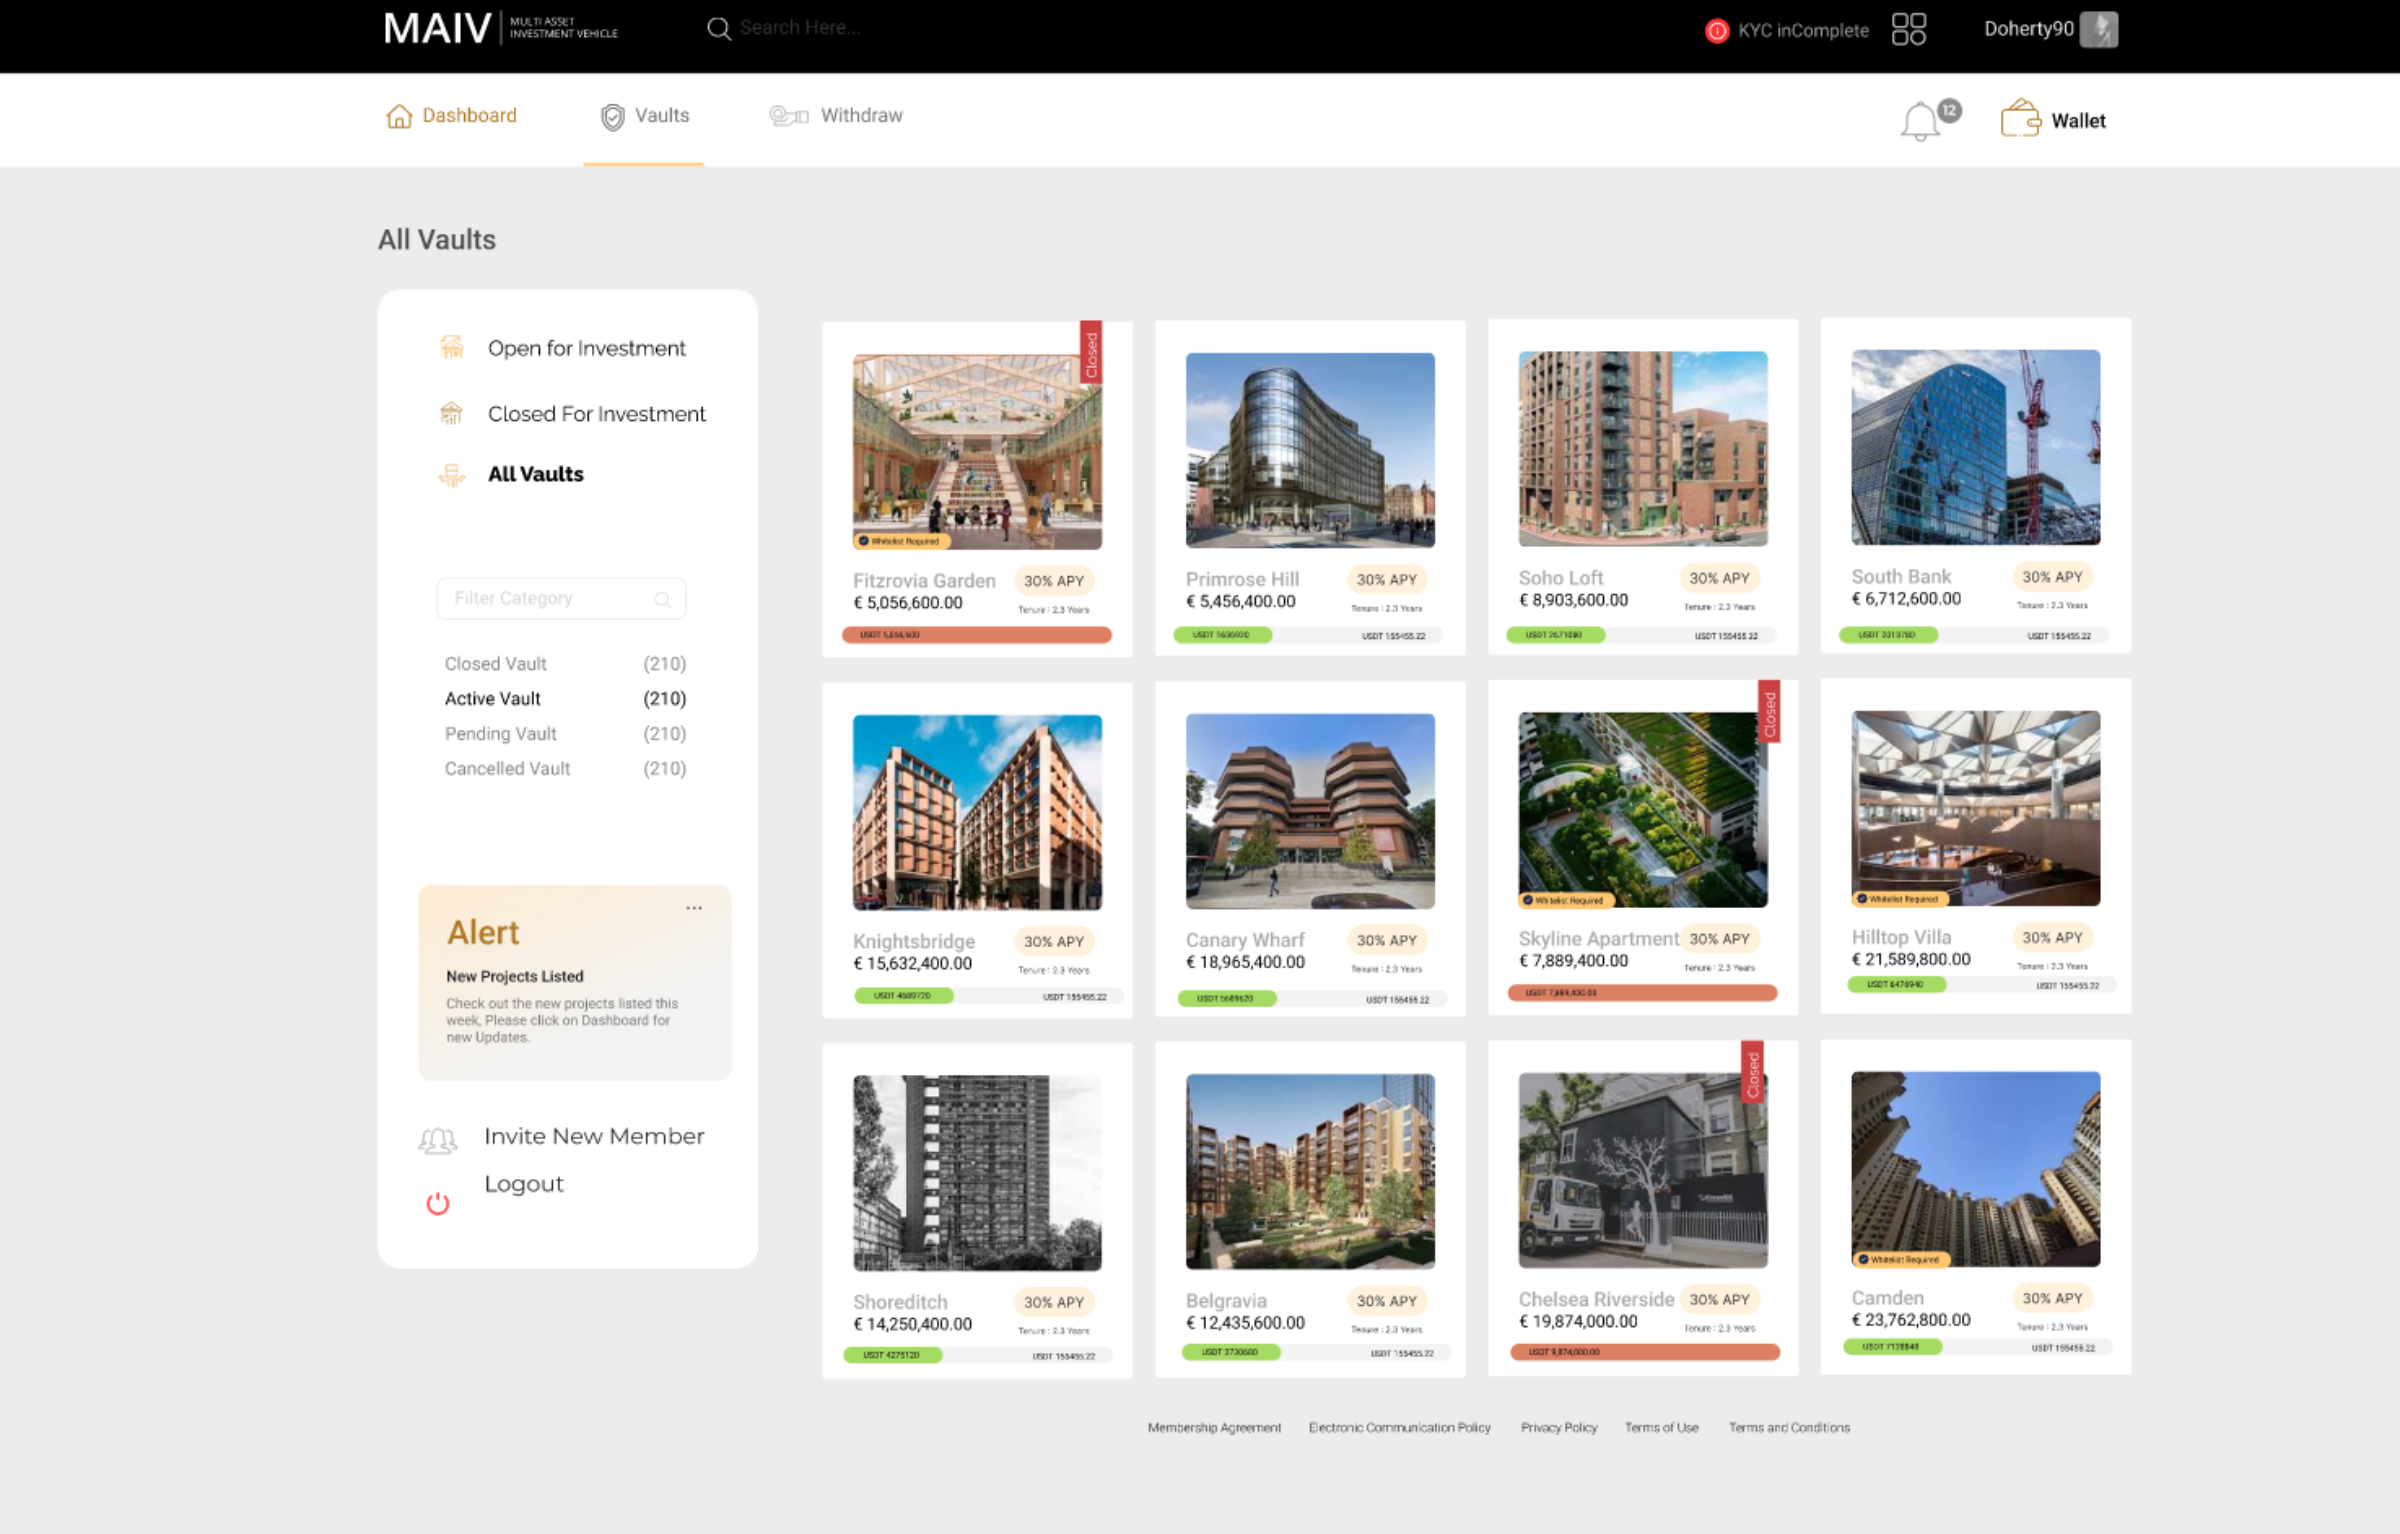Open Shoreditch vault image
2400x1534 pixels.
(977, 1173)
